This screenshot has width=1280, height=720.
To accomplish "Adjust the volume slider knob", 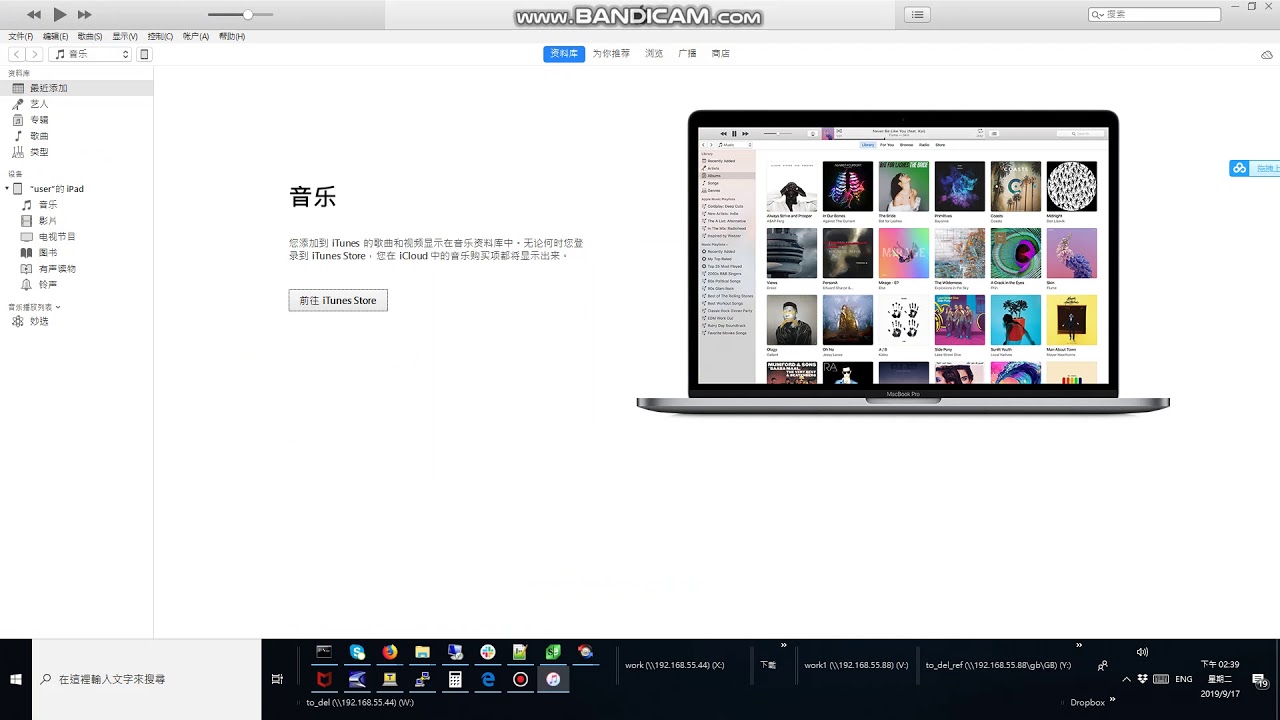I will coord(247,14).
